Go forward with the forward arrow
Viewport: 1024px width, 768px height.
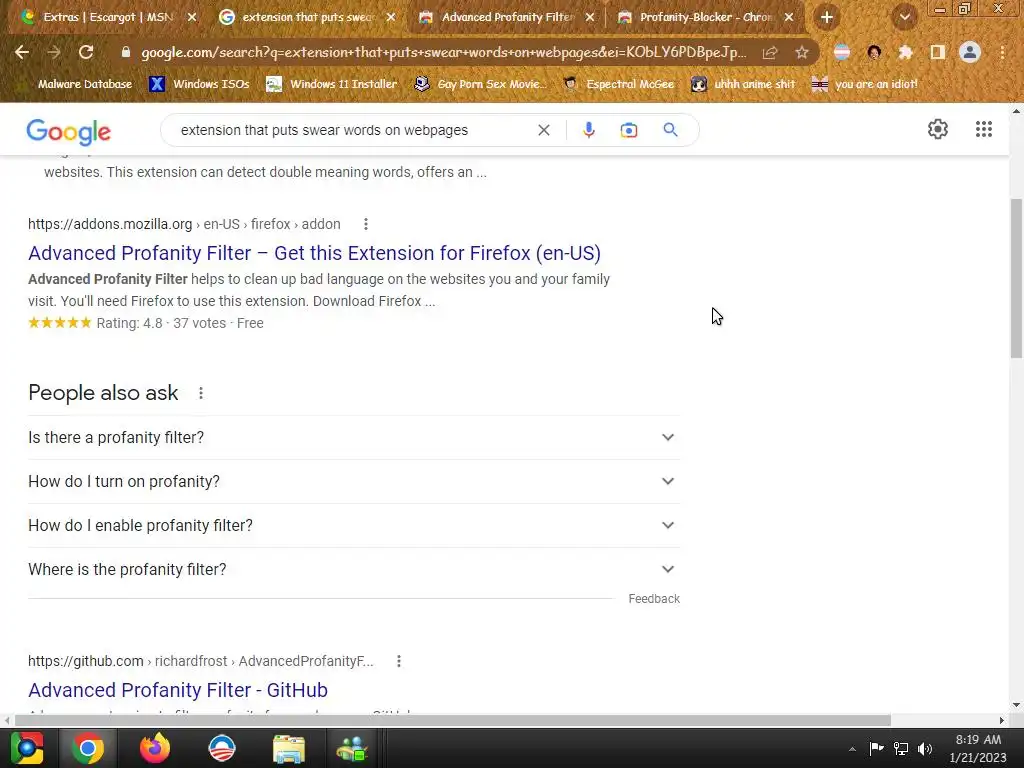[x=54, y=52]
